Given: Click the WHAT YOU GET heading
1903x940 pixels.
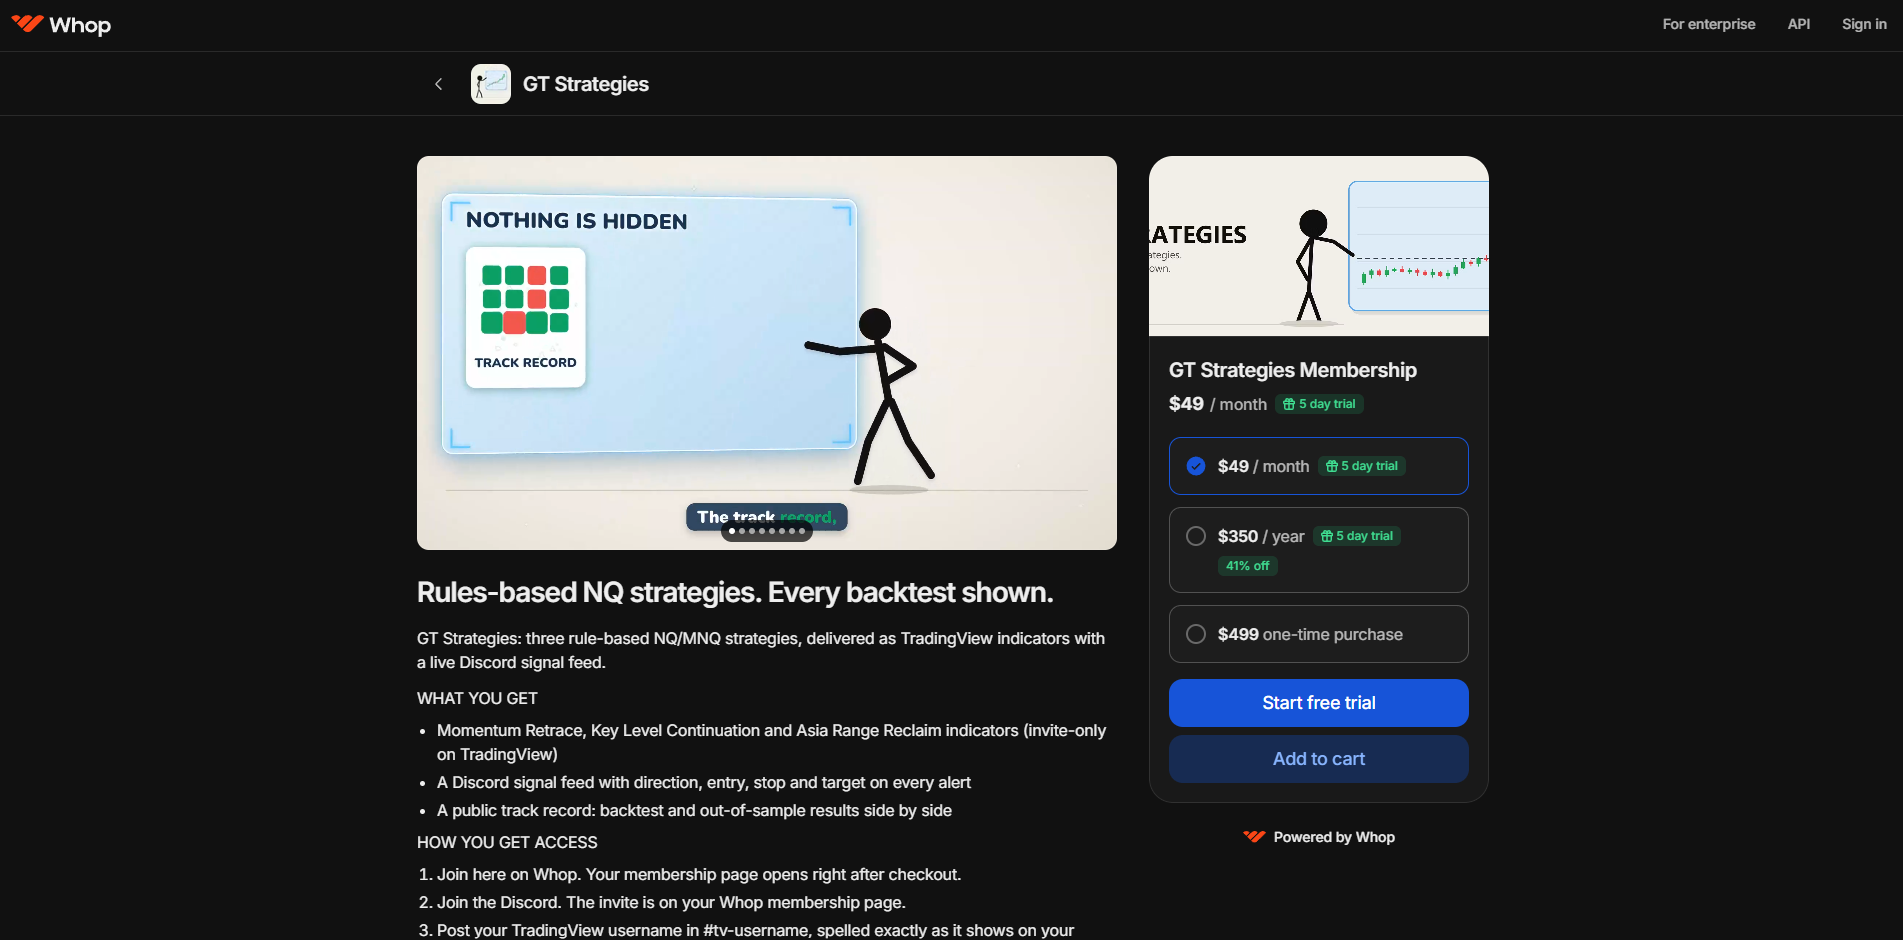Looking at the screenshot, I should (x=477, y=698).
